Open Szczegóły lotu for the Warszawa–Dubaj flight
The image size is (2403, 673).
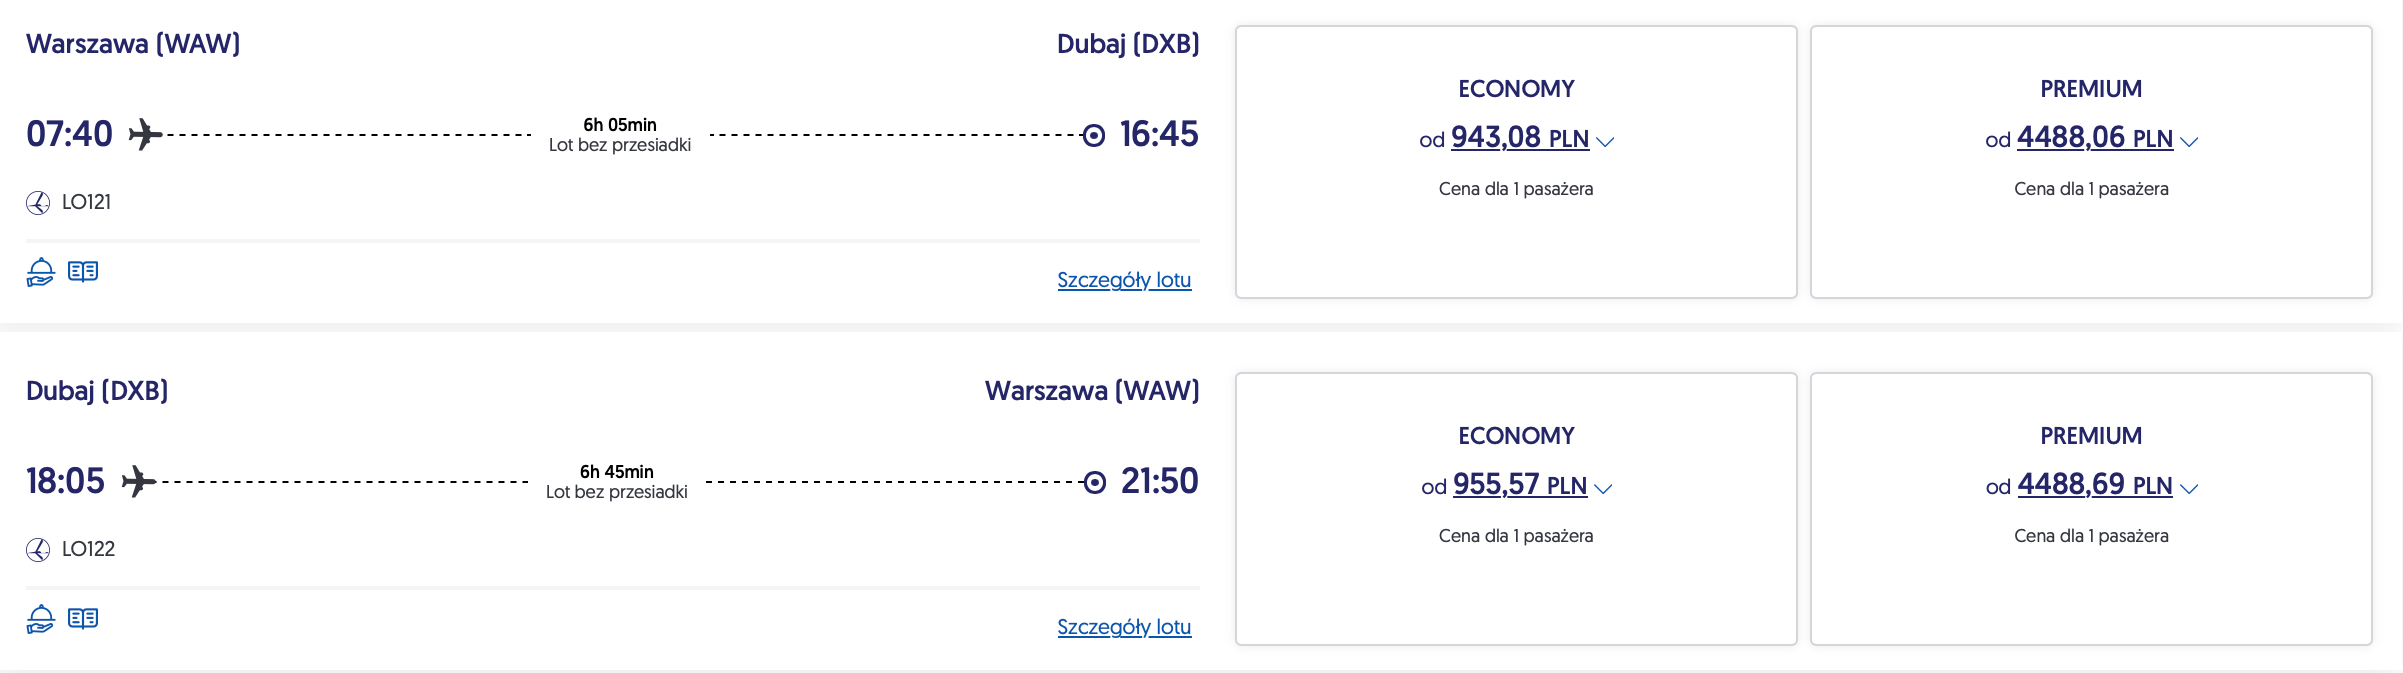coord(1124,280)
